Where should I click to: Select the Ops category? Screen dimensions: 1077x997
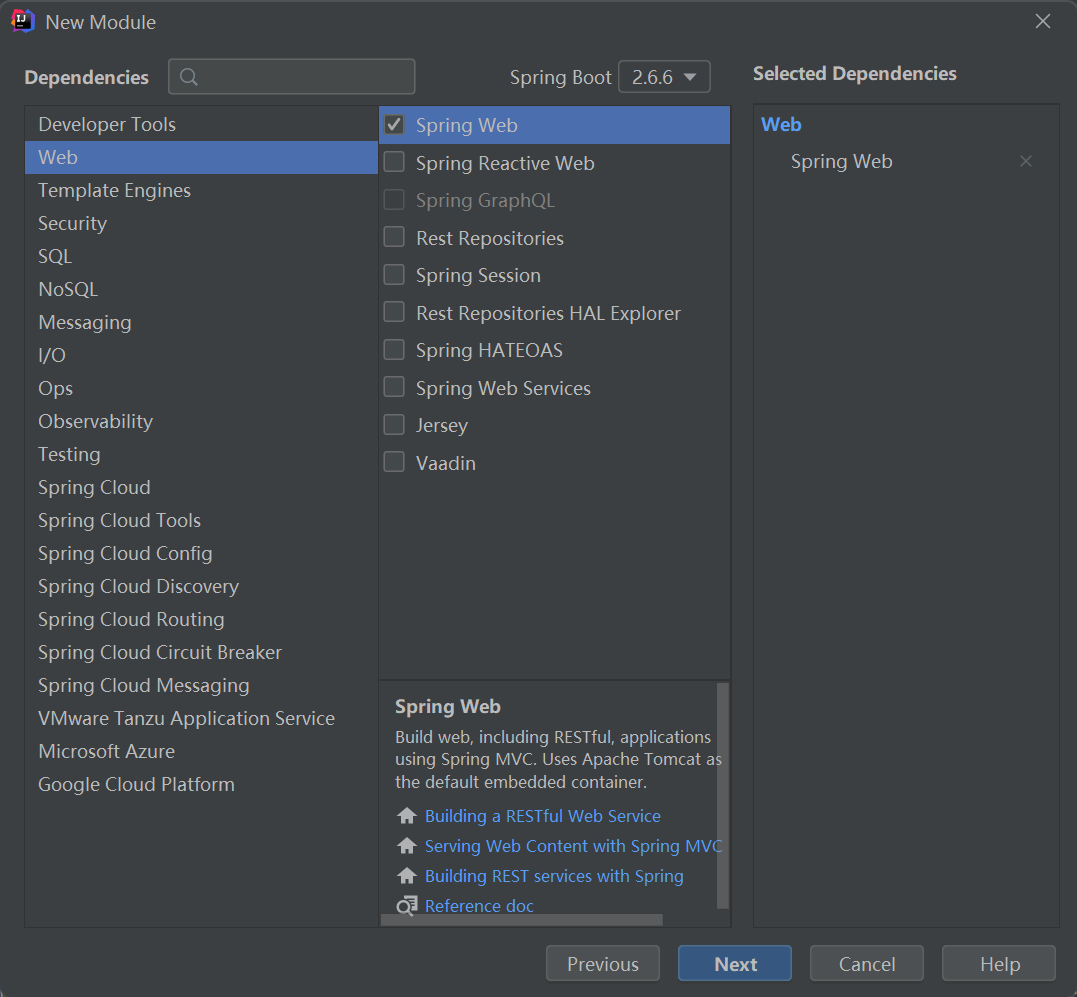pos(201,388)
